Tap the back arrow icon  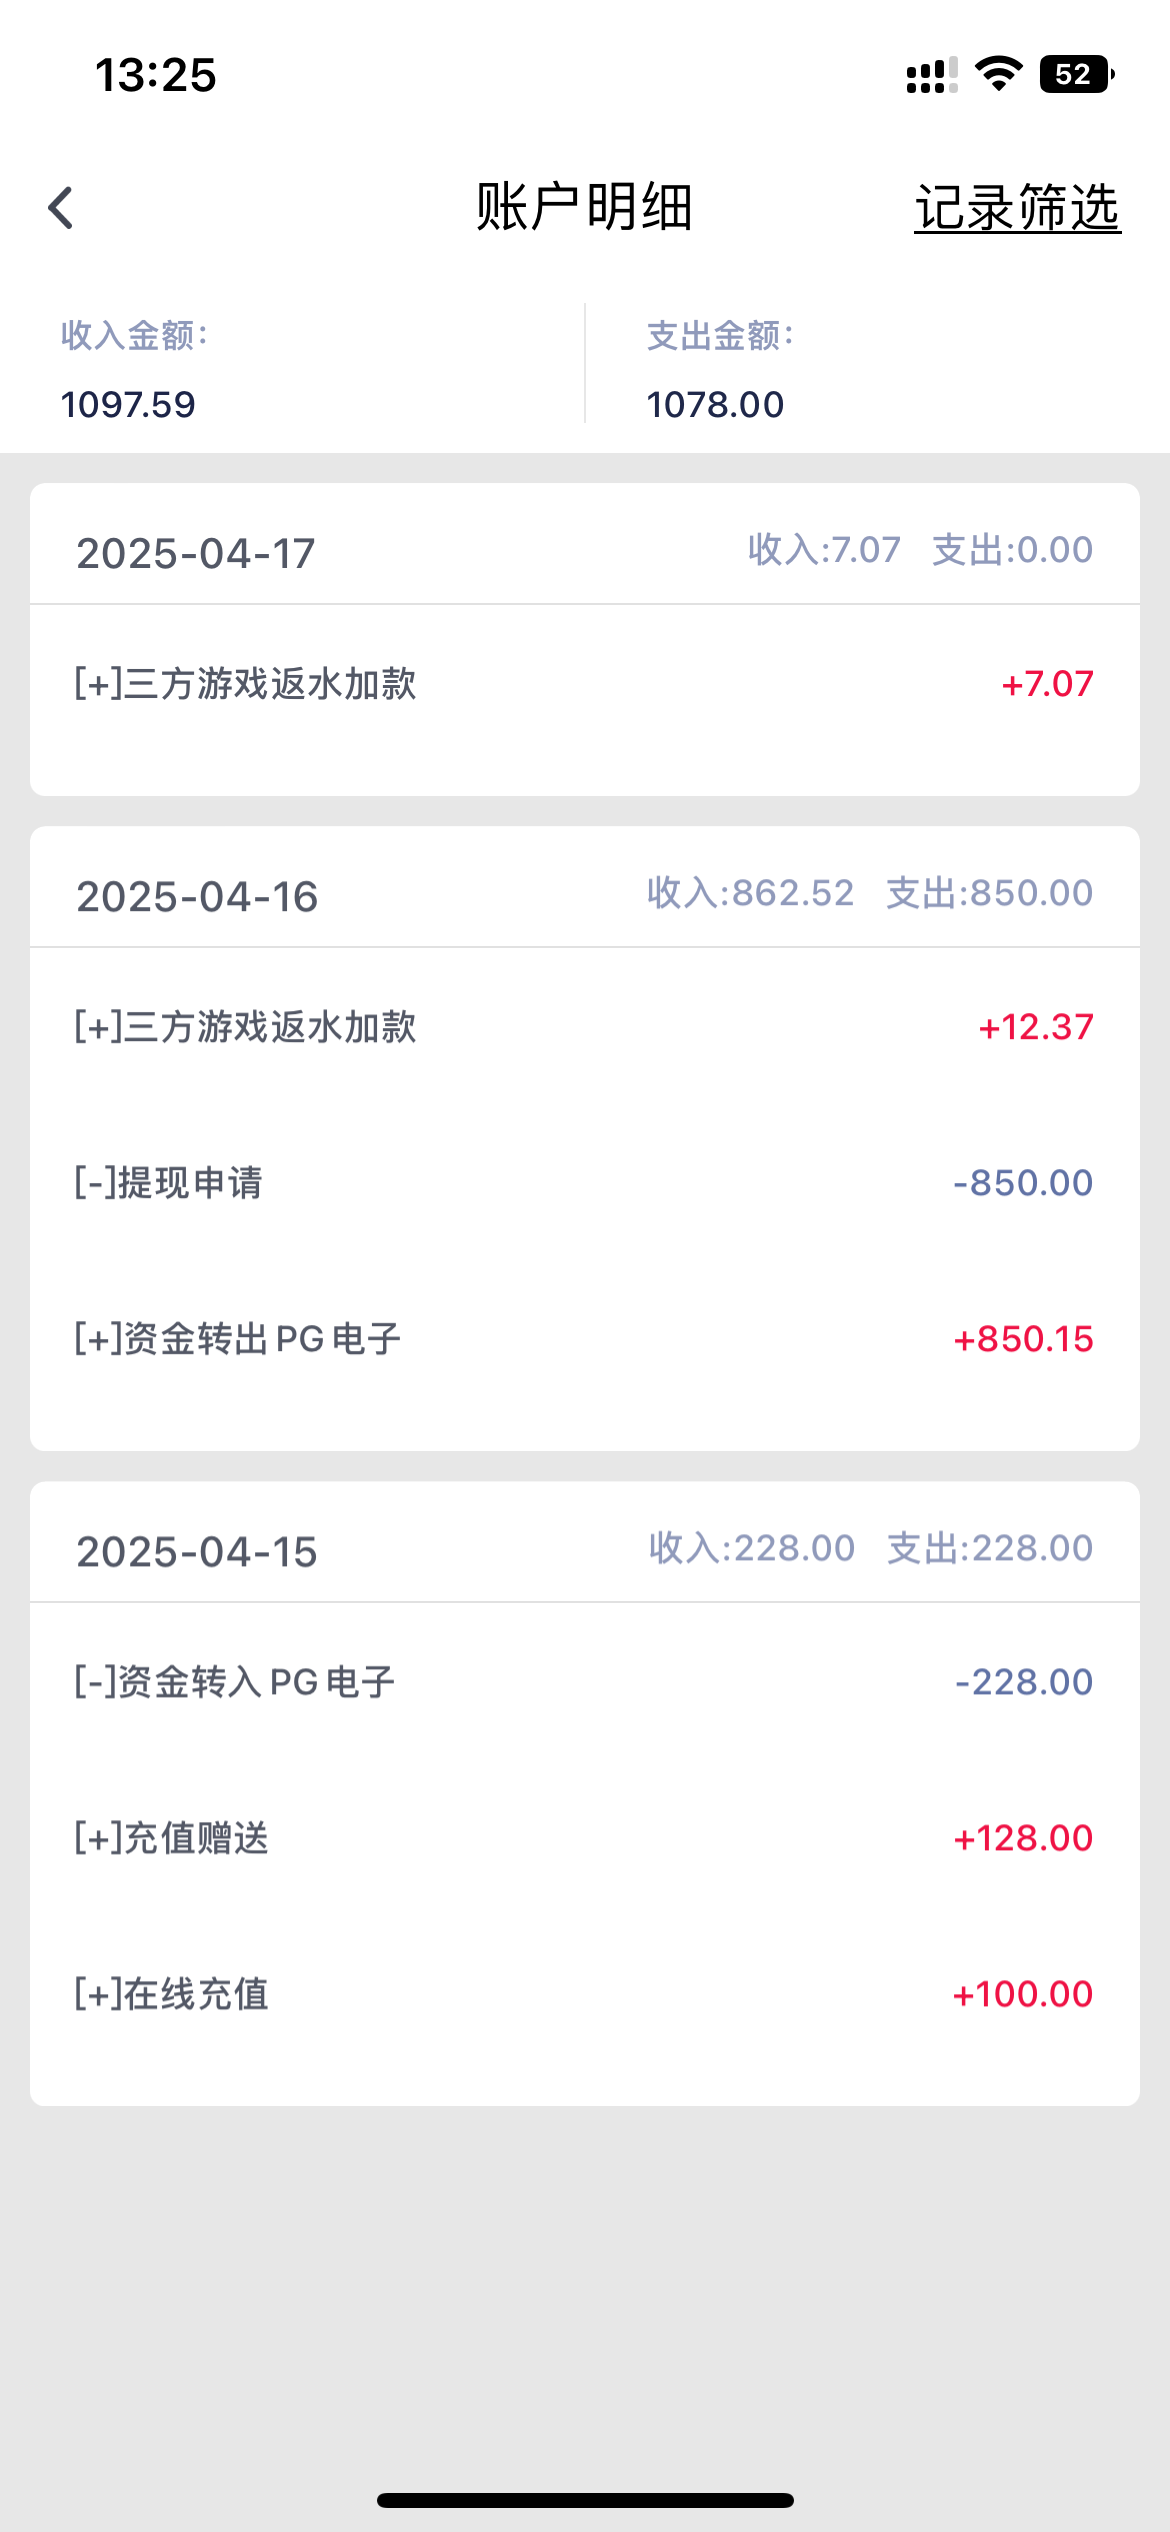click(x=61, y=208)
